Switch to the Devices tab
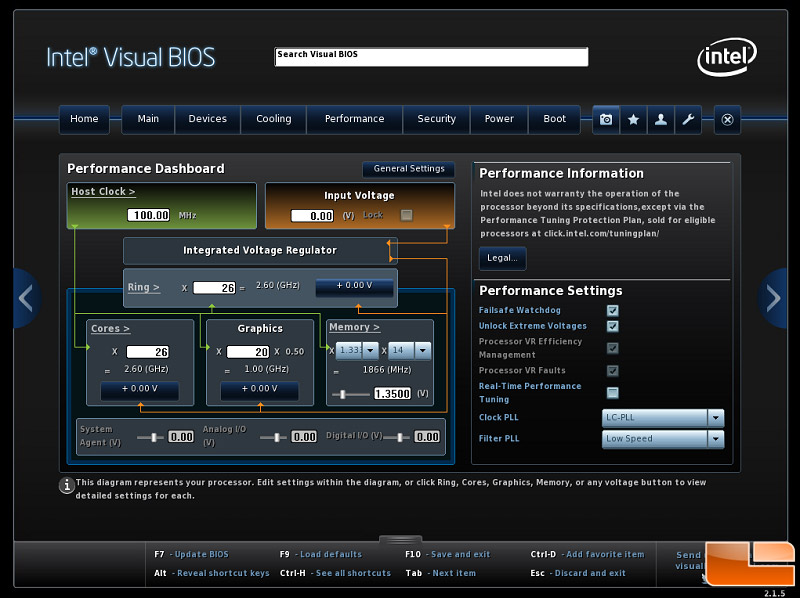Viewport: 800px width, 598px height. (x=208, y=119)
